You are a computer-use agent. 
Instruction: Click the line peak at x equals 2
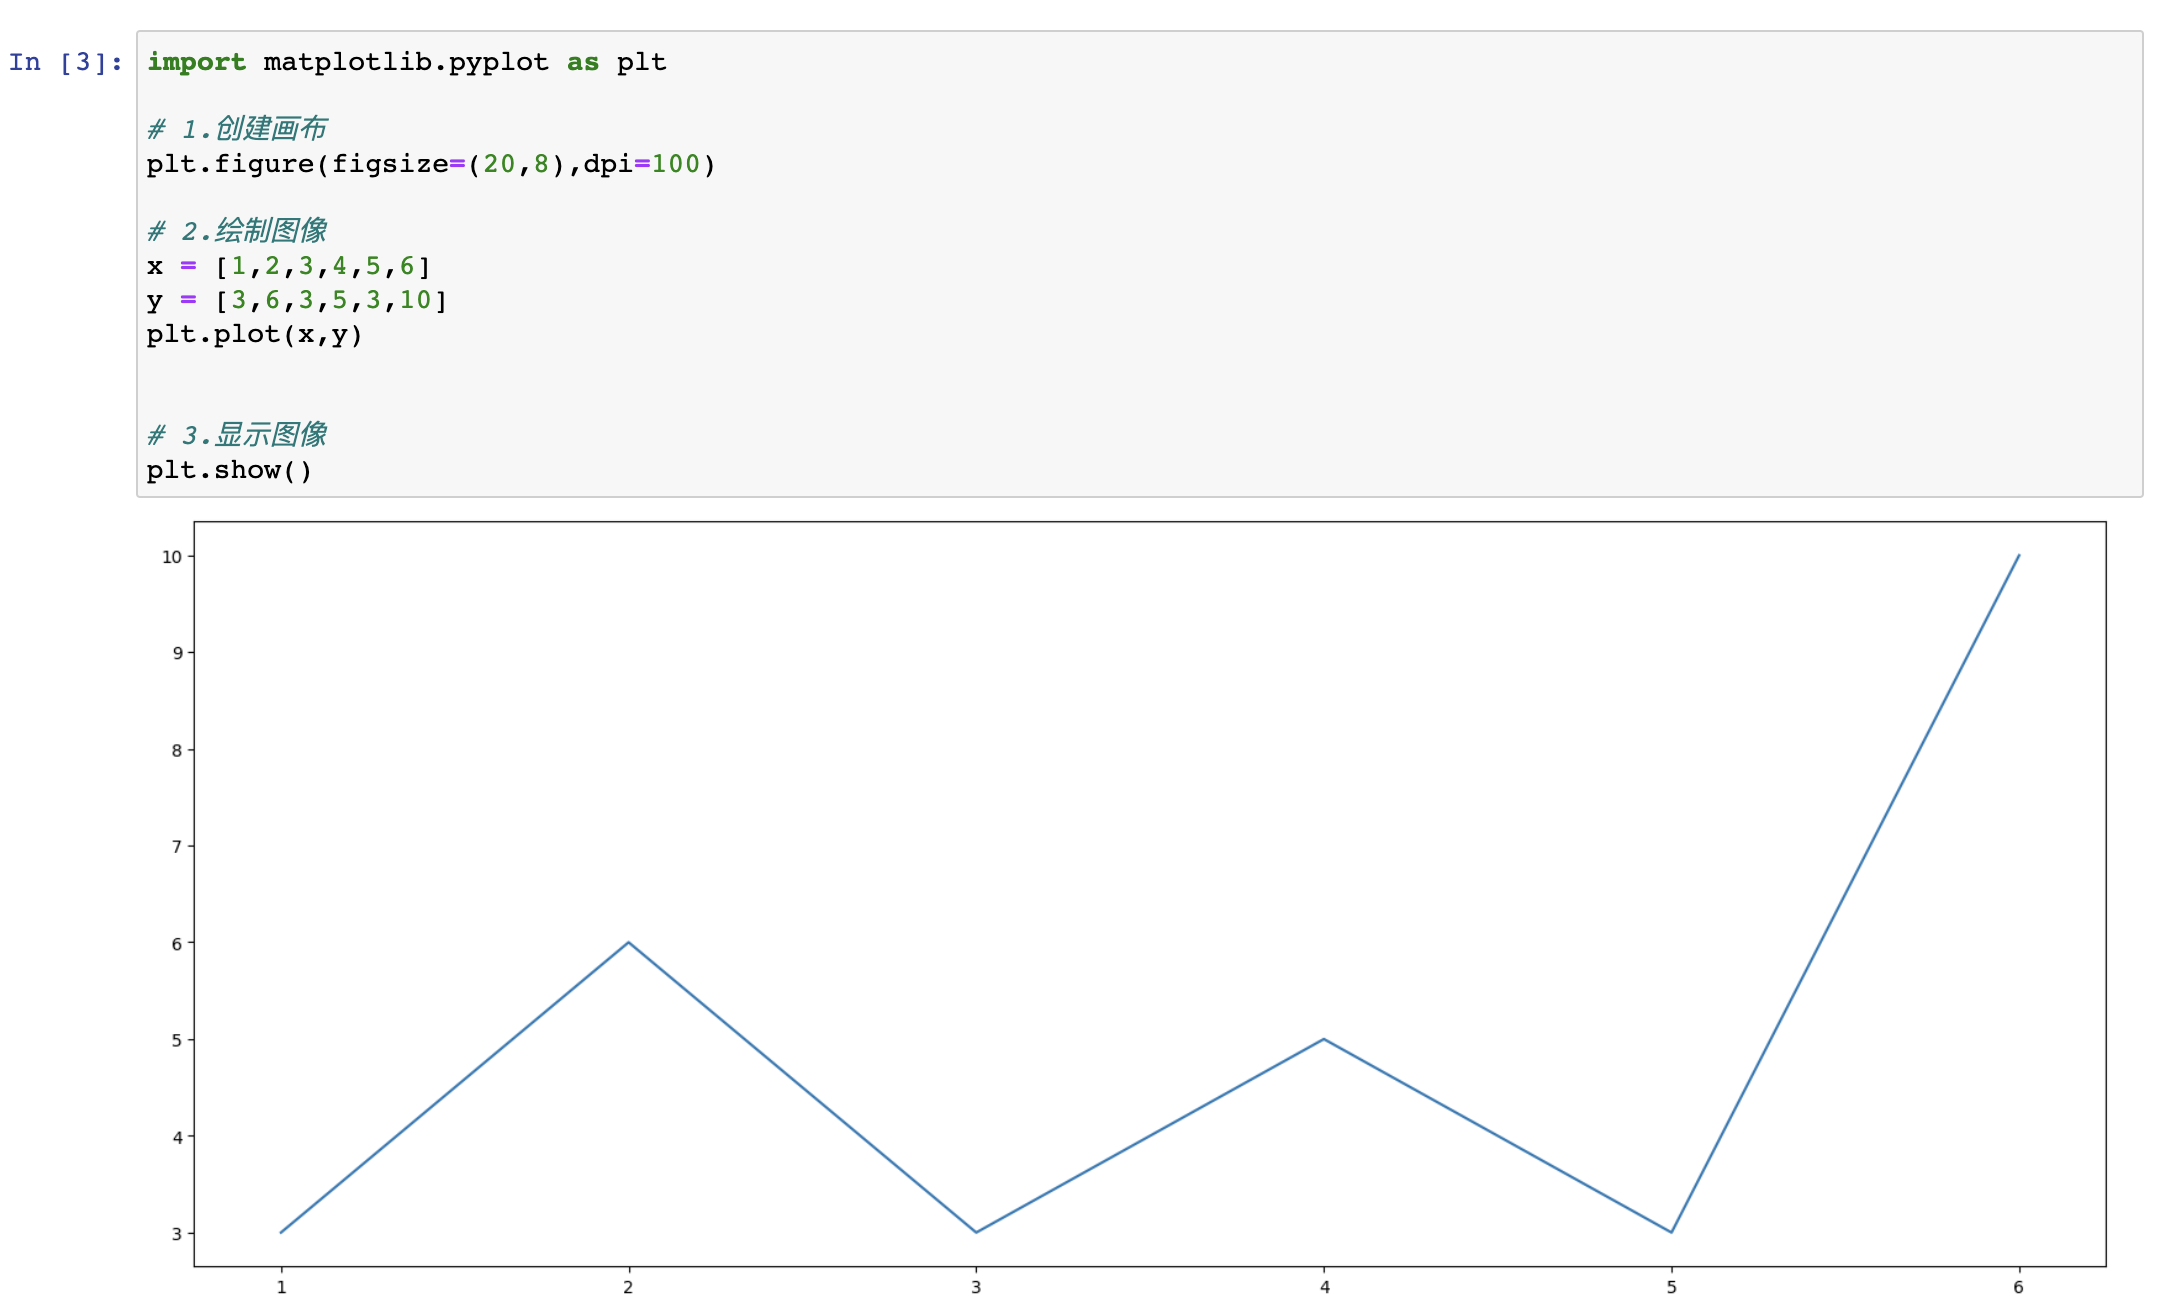point(628,942)
